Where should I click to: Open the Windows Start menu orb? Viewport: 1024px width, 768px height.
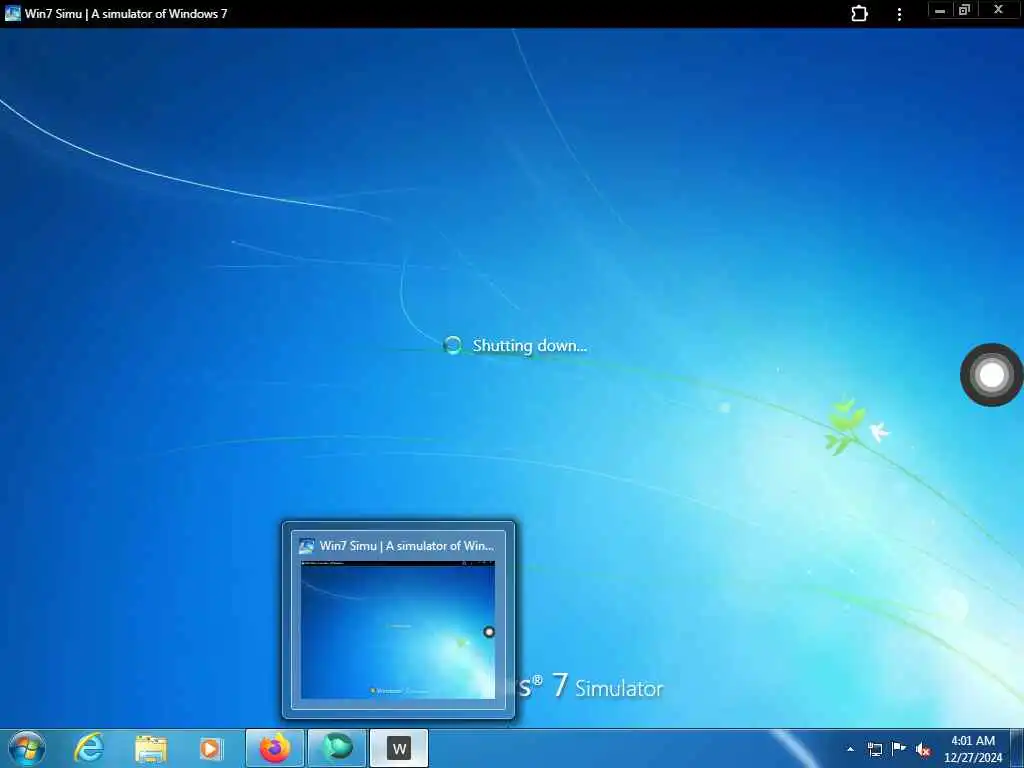pyautogui.click(x=27, y=748)
